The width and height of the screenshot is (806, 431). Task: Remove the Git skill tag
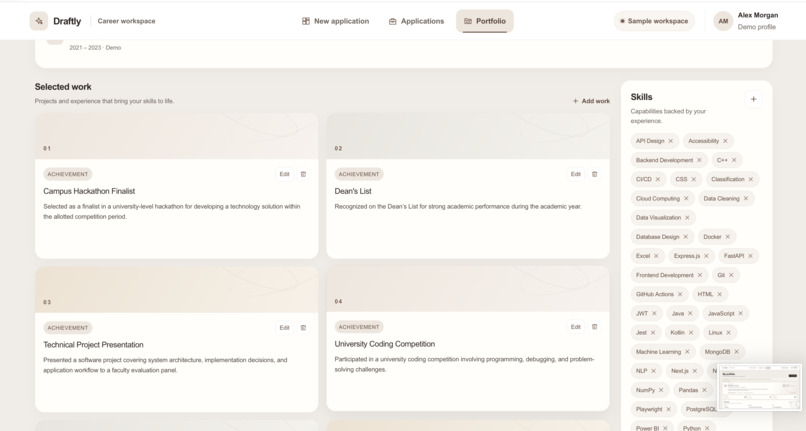(x=731, y=275)
